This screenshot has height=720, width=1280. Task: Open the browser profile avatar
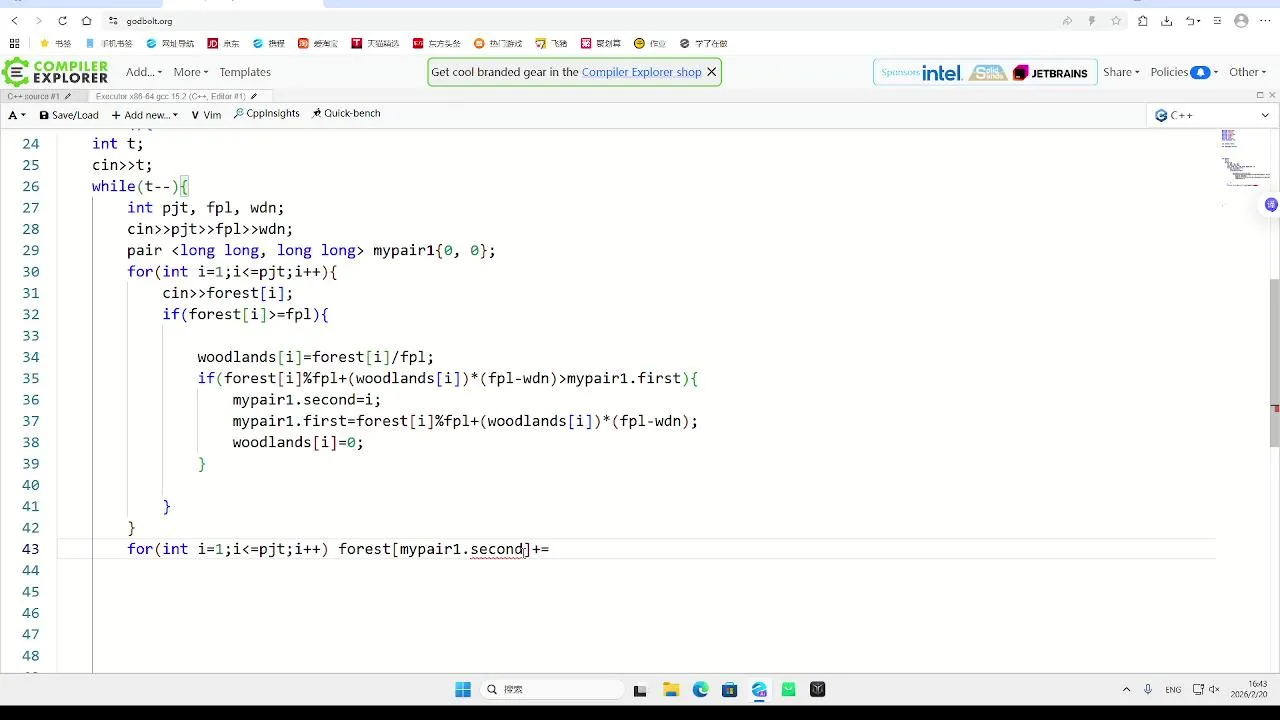[x=1241, y=21]
